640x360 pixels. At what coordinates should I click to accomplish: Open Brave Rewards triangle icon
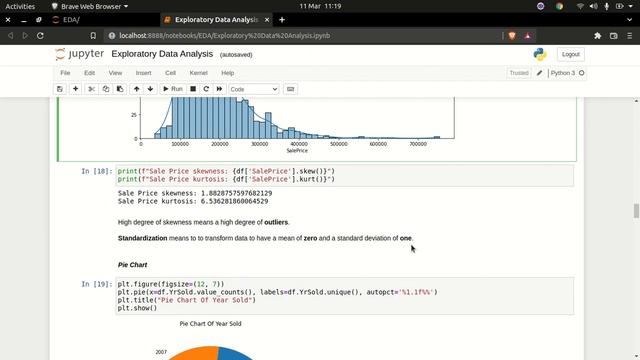pyautogui.click(x=528, y=36)
